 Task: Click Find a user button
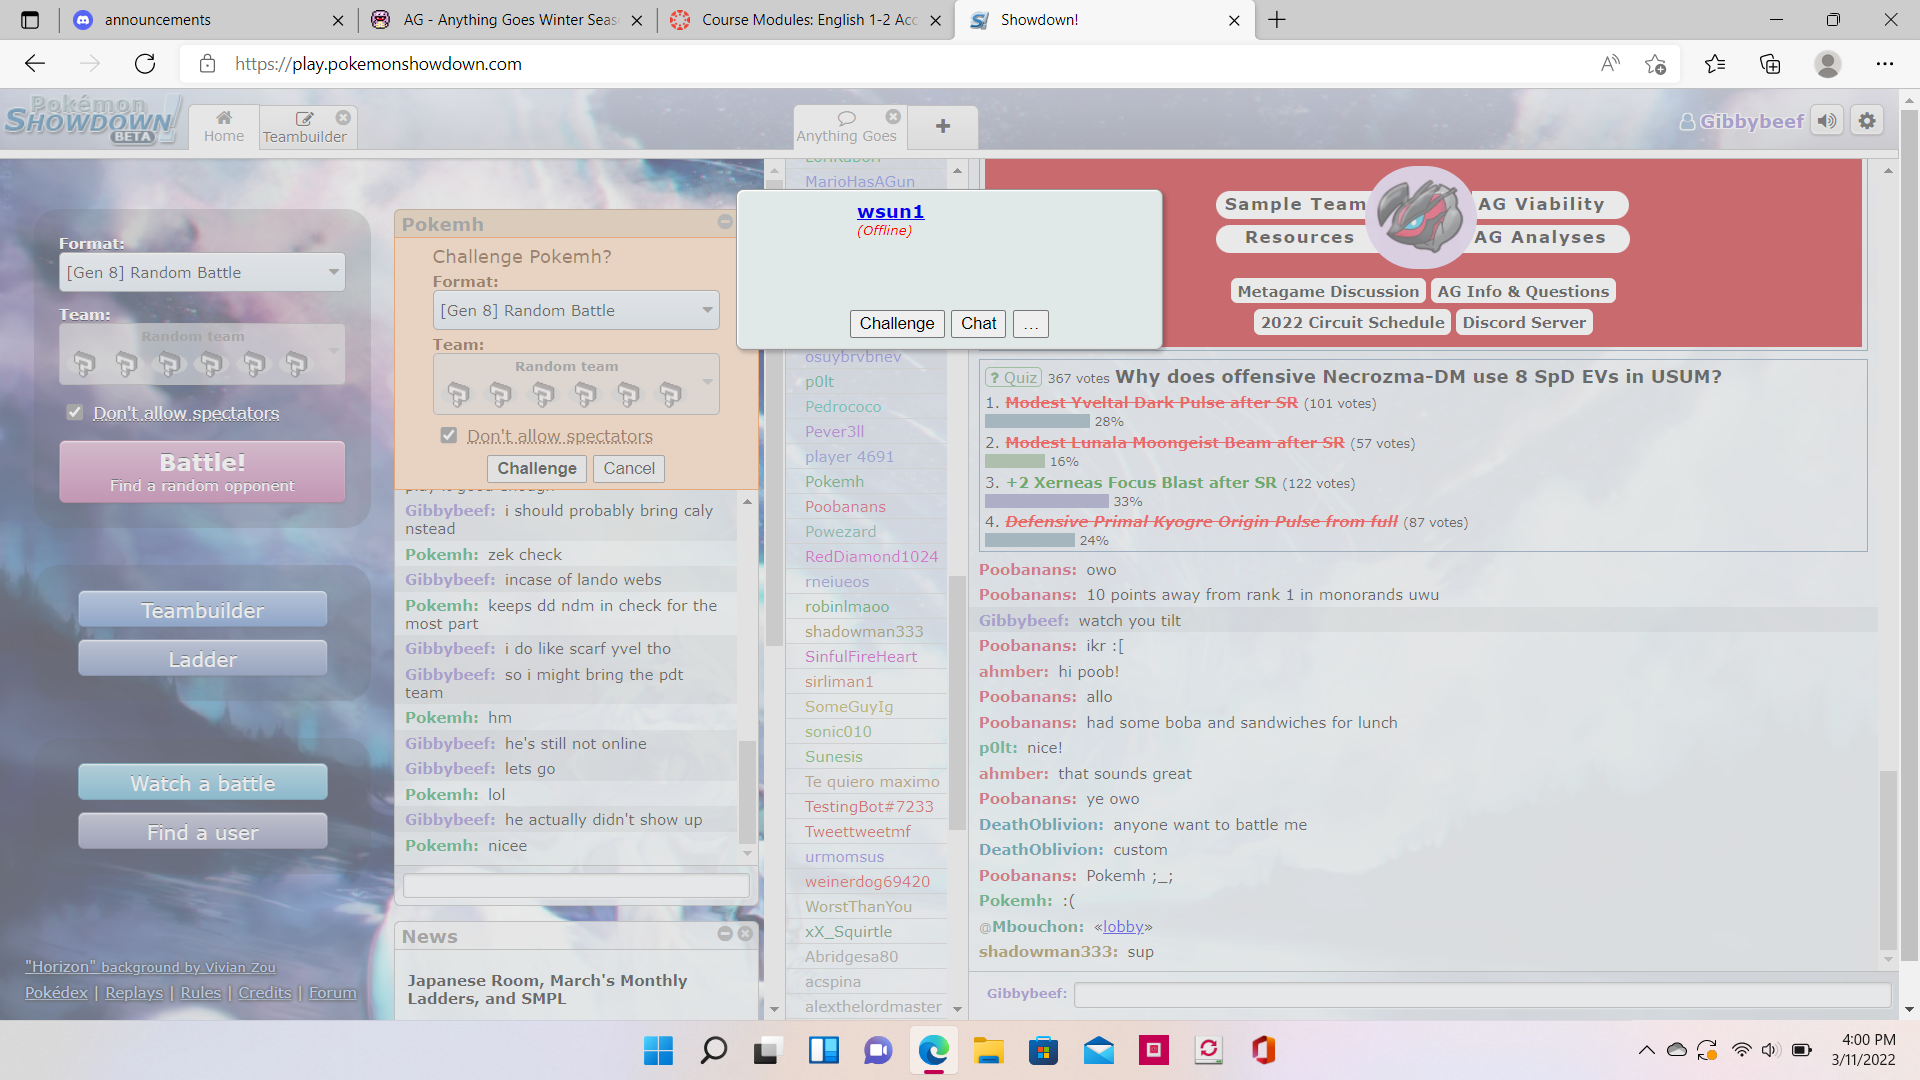coord(202,832)
